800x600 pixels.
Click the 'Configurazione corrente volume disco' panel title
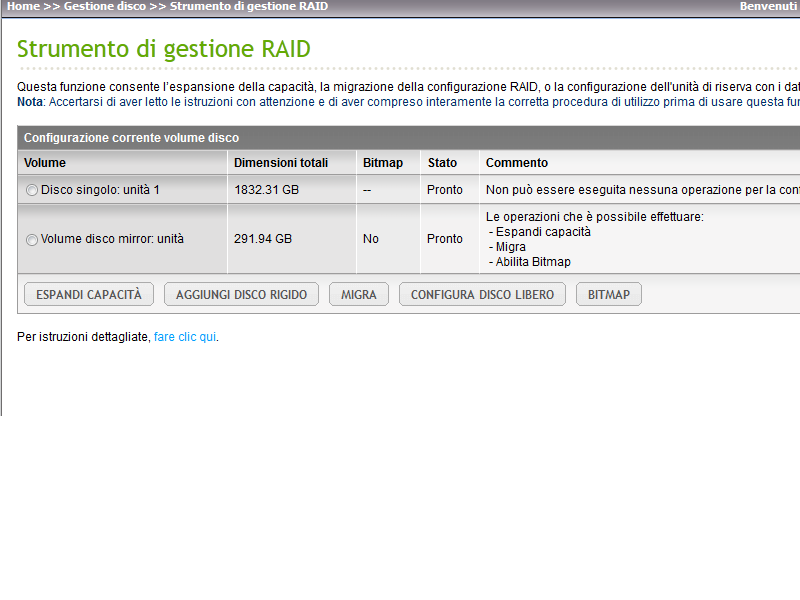tap(131, 138)
